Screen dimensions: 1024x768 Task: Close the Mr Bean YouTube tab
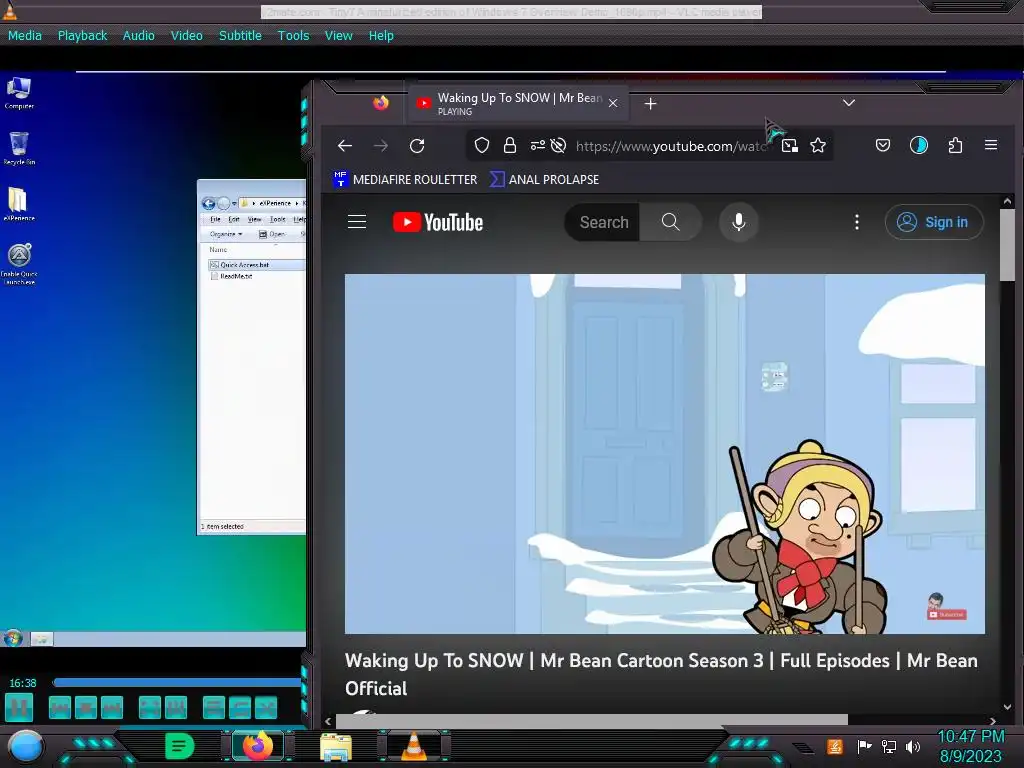[x=613, y=103]
